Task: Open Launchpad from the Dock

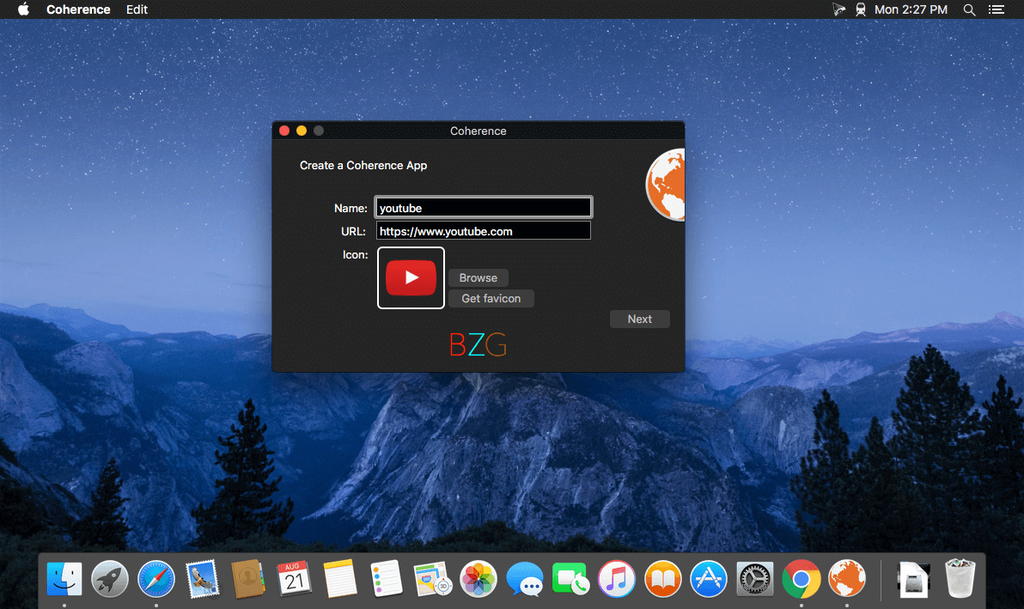Action: tap(110, 578)
